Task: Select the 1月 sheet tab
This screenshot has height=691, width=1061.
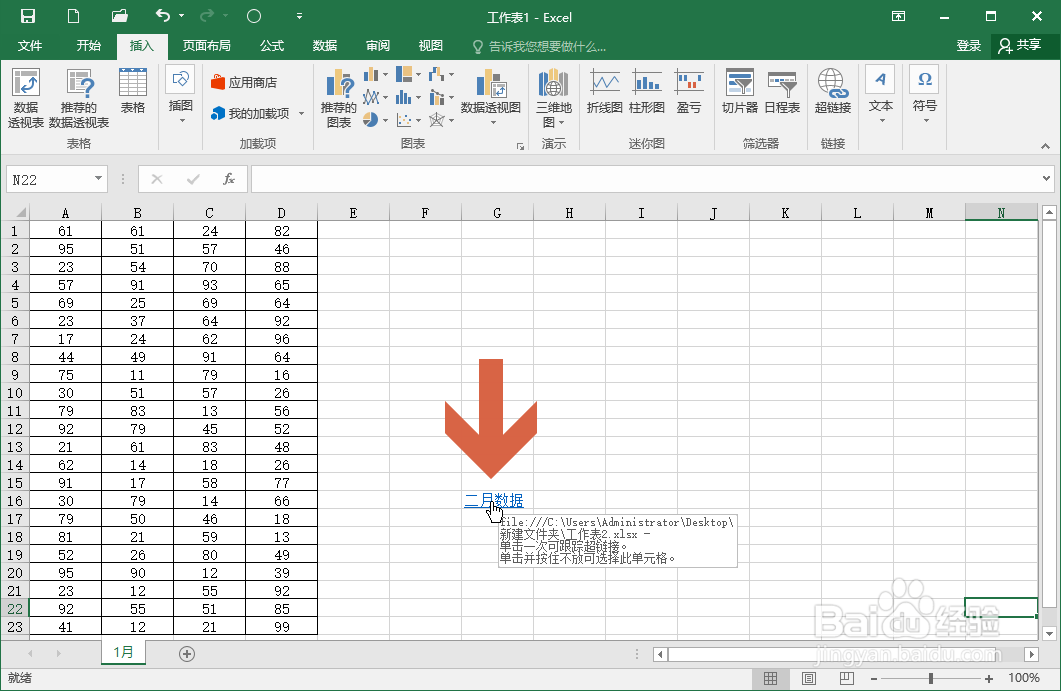Action: click(x=123, y=653)
